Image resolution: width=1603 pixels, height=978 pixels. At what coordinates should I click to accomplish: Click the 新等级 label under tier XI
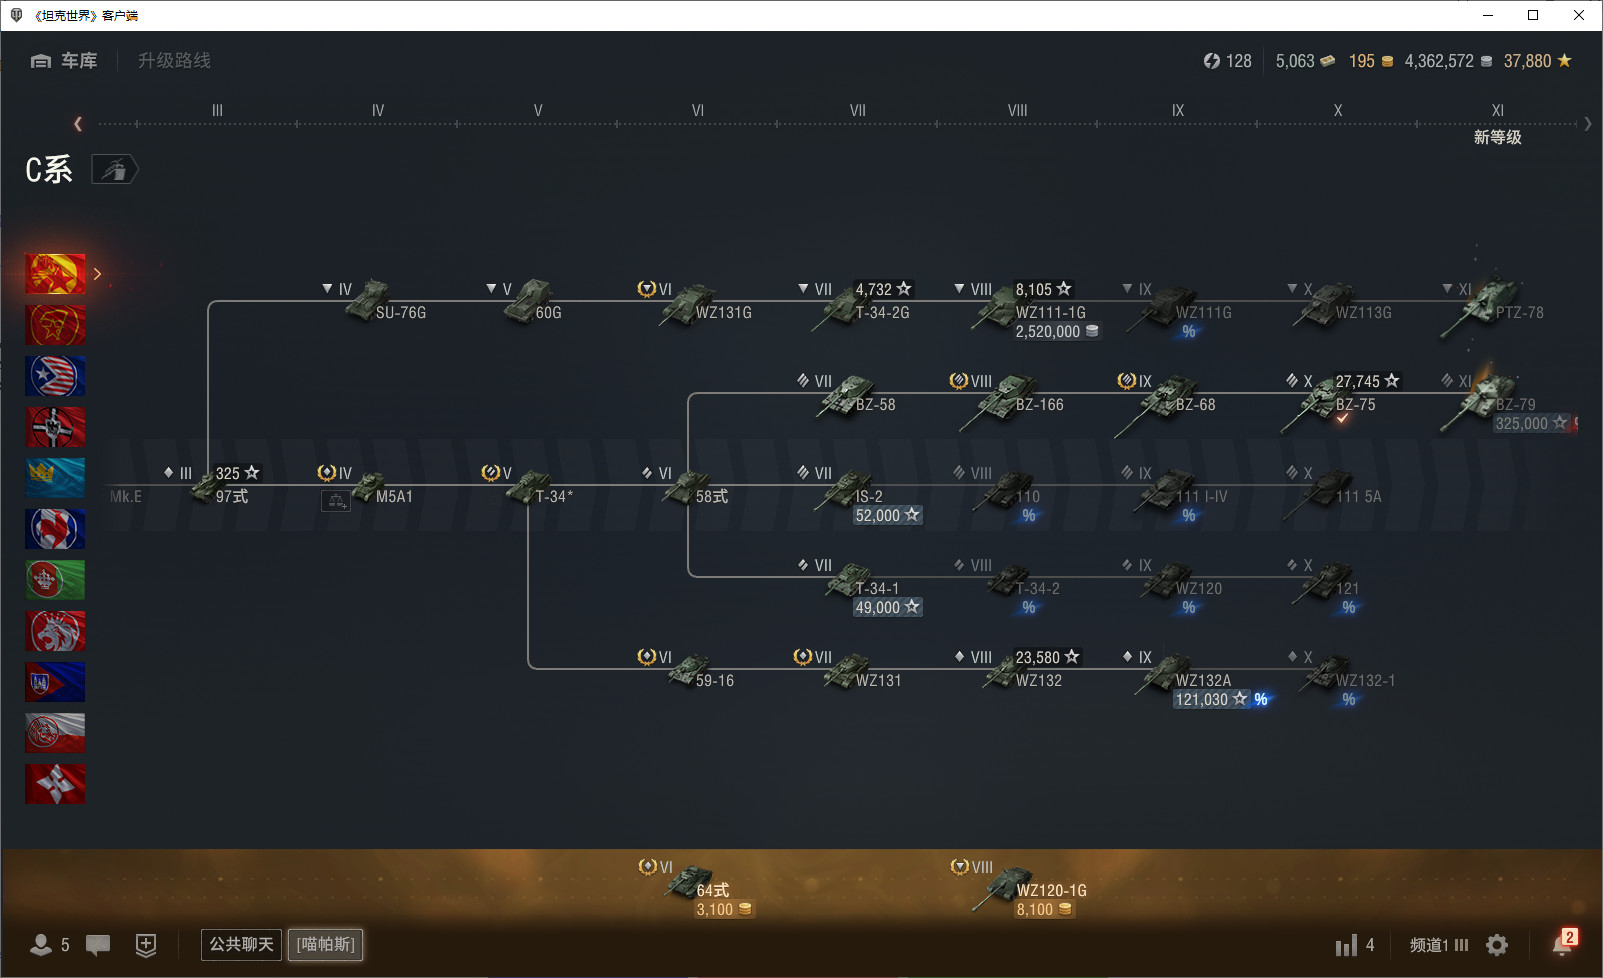(x=1497, y=138)
